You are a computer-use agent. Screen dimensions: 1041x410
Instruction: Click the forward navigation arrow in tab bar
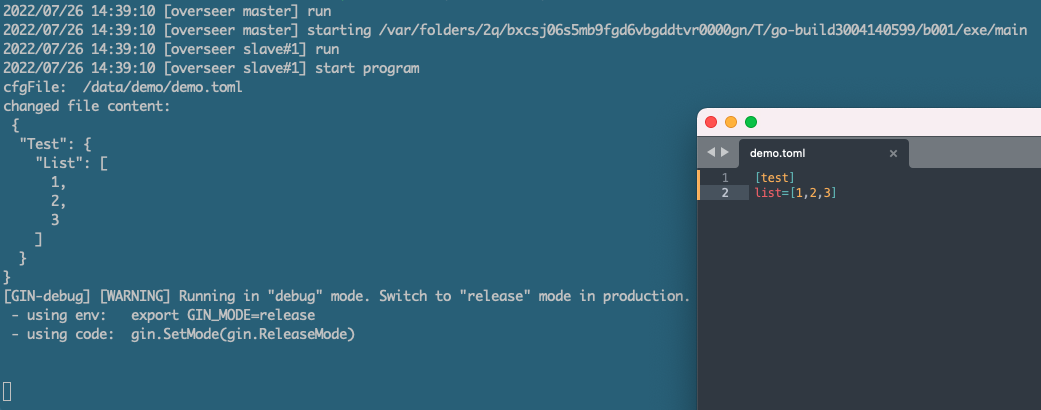724,153
